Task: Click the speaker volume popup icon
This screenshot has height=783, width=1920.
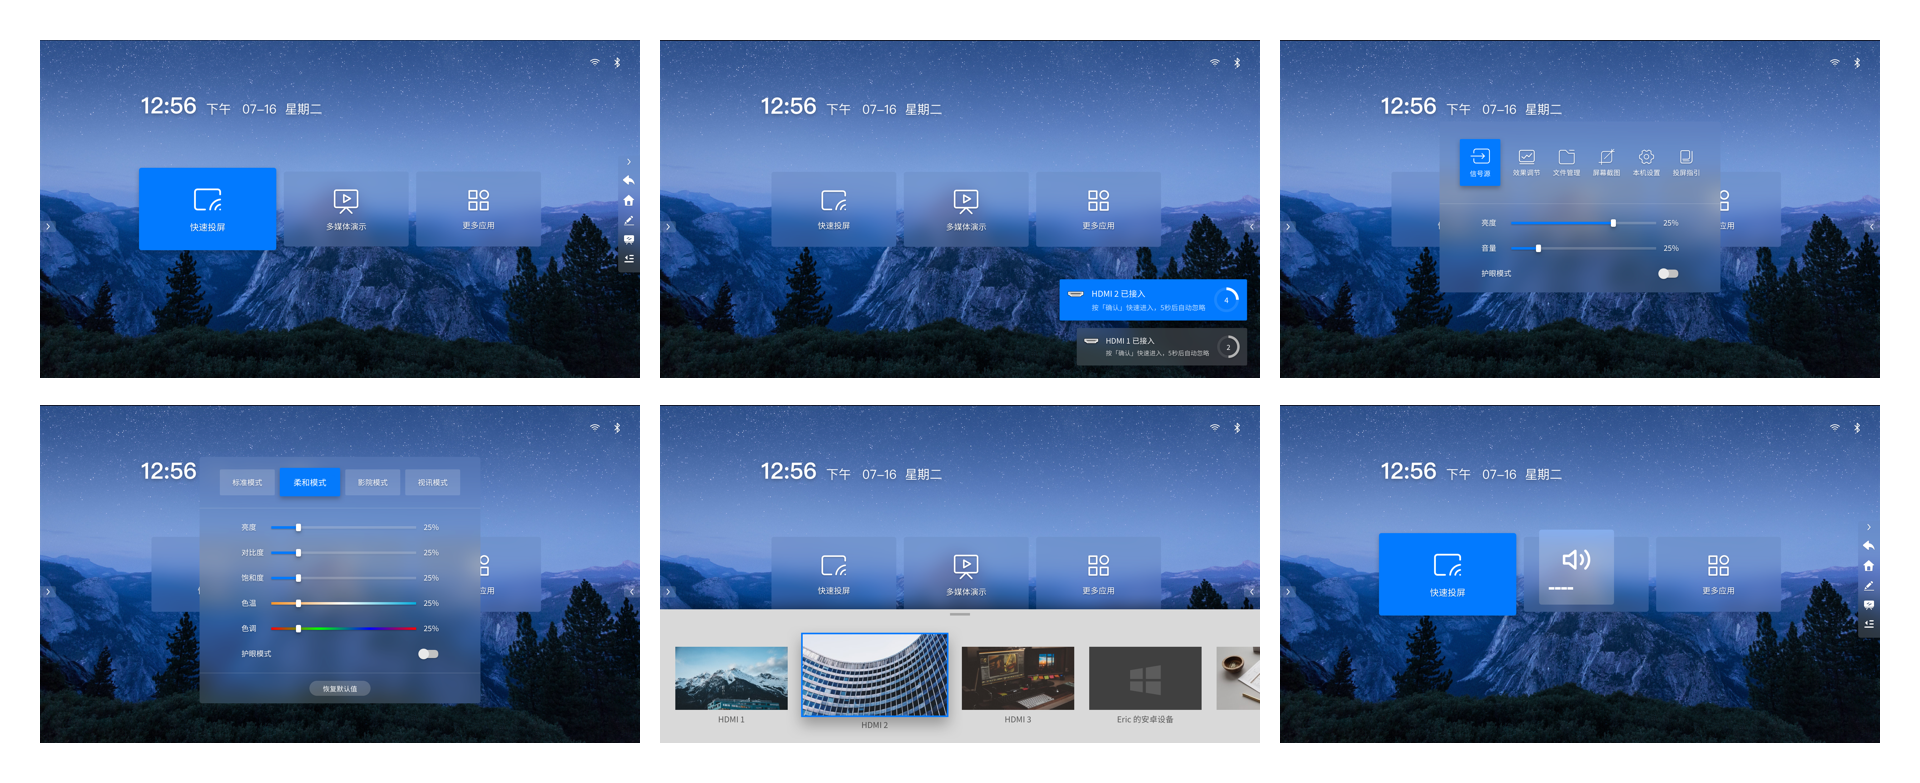Action: (x=1576, y=560)
